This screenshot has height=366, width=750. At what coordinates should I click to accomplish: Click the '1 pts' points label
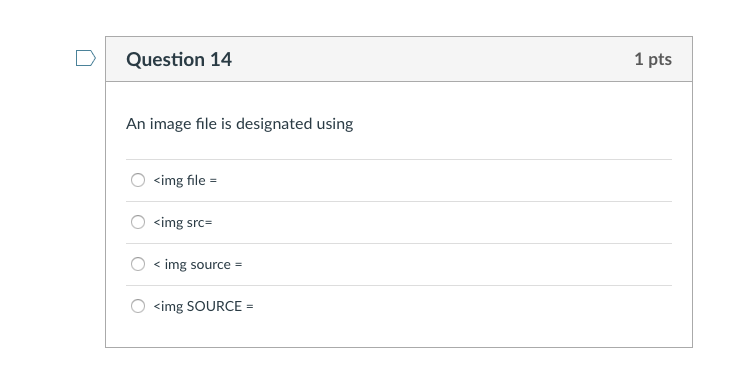tap(653, 59)
